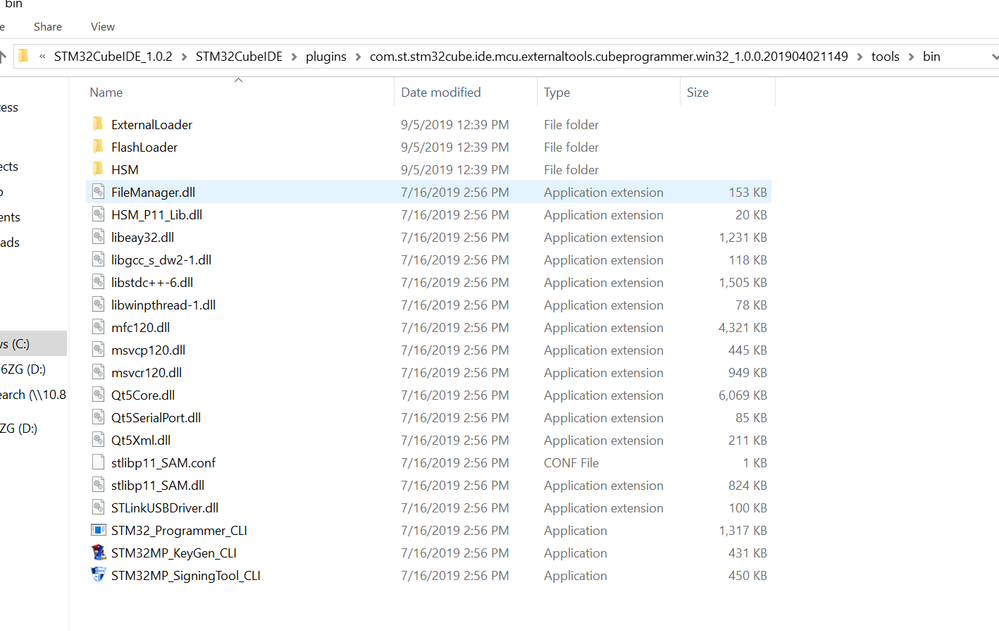
Task: Select the Qt5Core.dll file name
Action: pyautogui.click(x=143, y=395)
